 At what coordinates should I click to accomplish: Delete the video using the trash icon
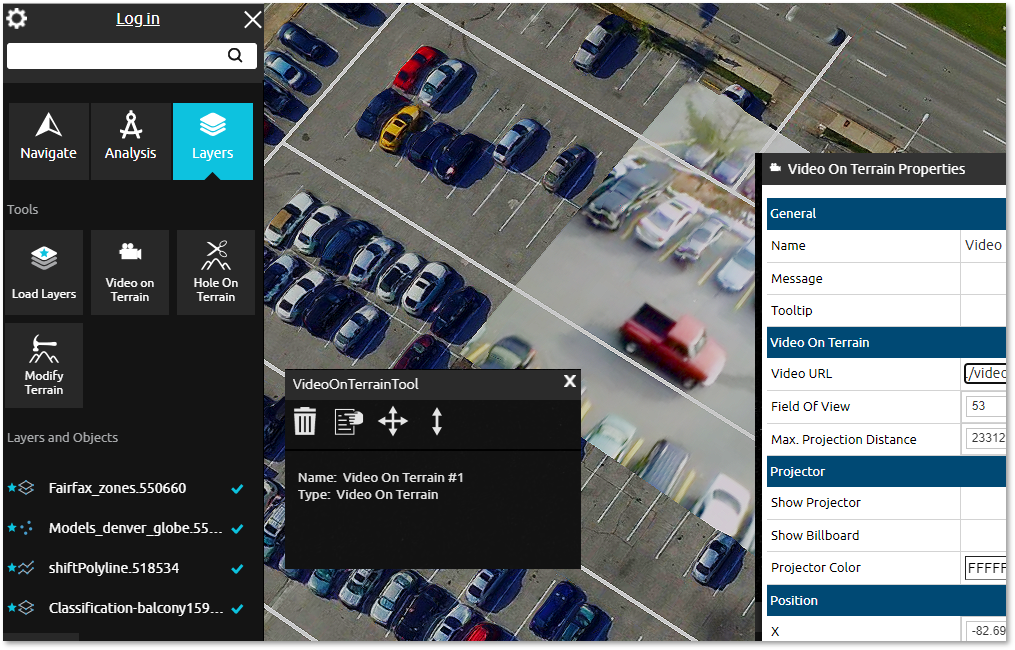(x=305, y=421)
